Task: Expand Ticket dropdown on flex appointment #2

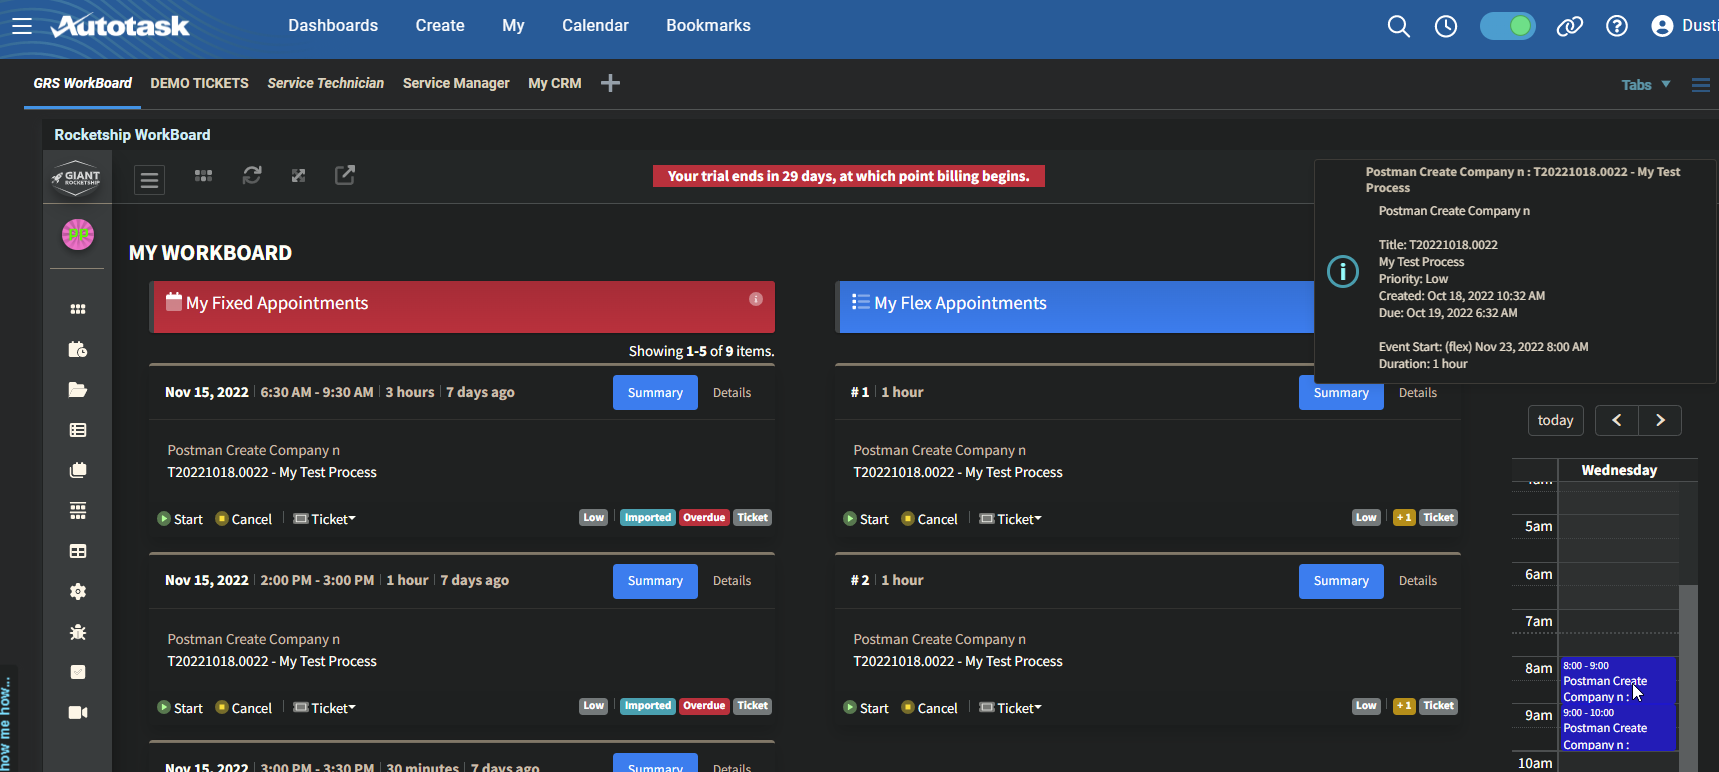Action: tap(1011, 708)
